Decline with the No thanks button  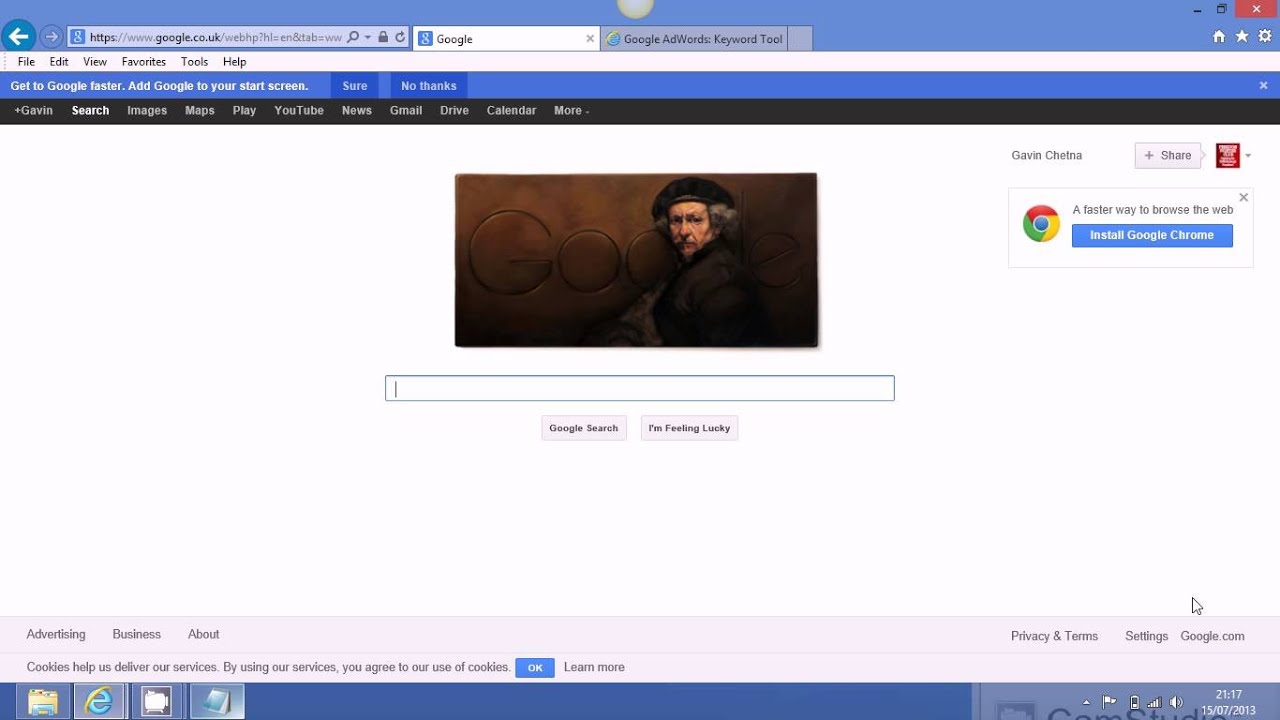pos(429,86)
